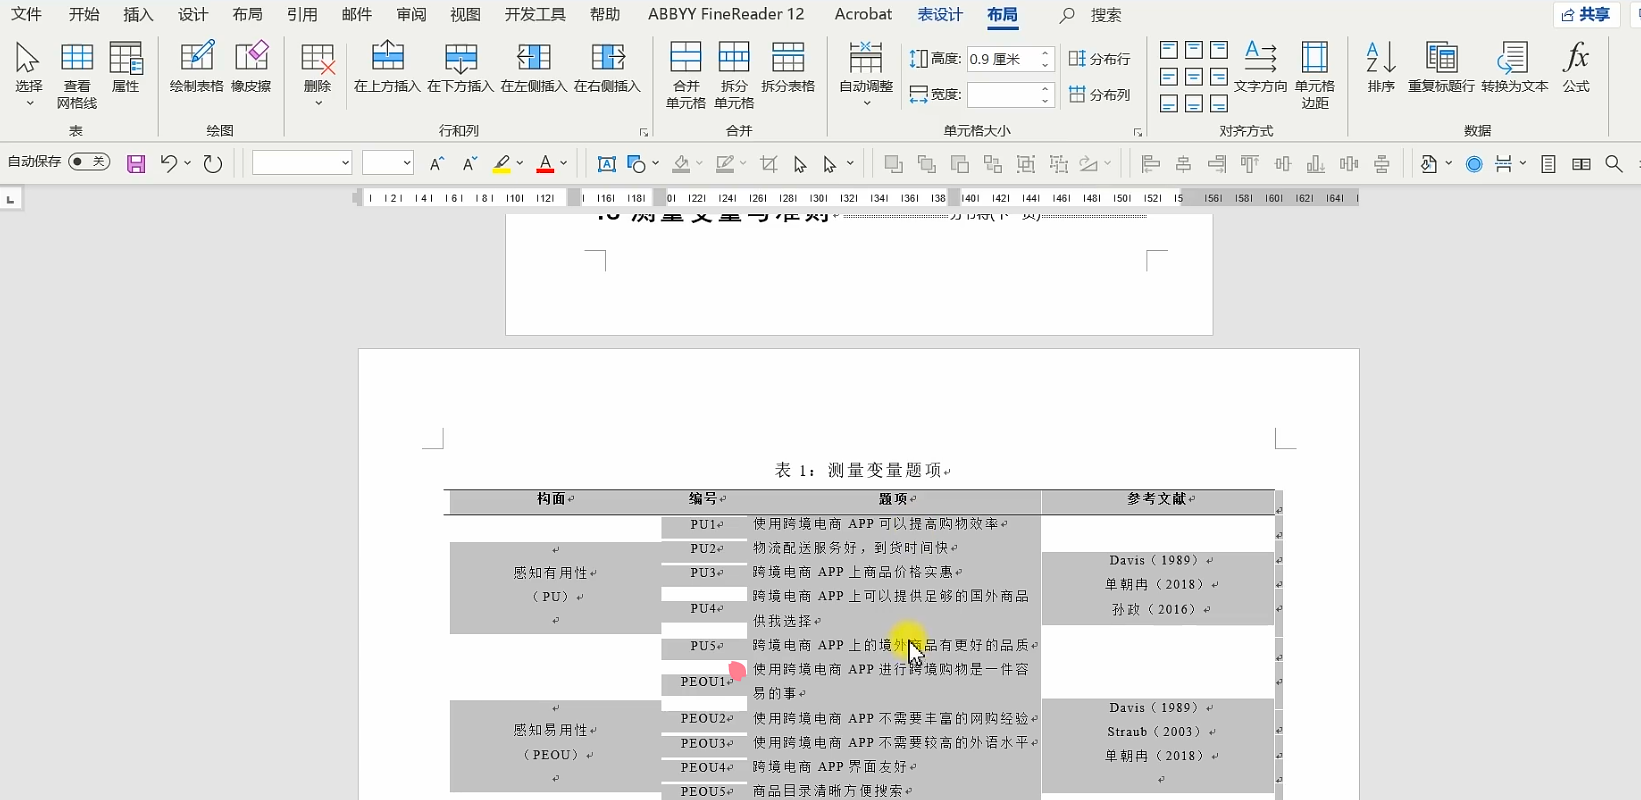Click the Save icon in quick toolbar
This screenshot has height=800, width=1641.
pyautogui.click(x=136, y=164)
